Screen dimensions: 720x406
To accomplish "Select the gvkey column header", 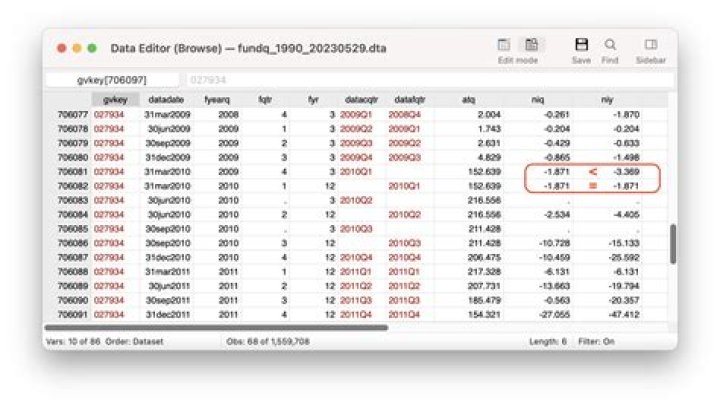I will click(110, 100).
